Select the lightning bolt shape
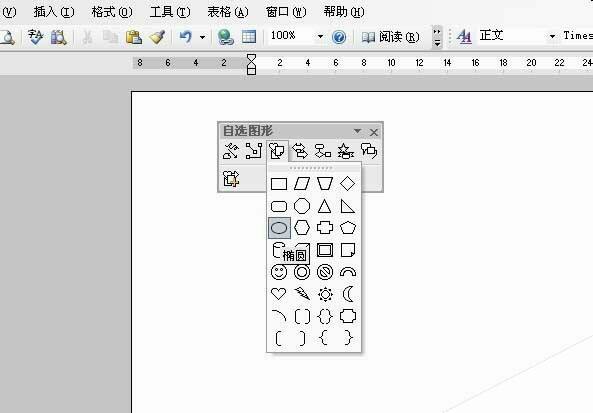Screen dimensions: 593x413 (x=302, y=294)
